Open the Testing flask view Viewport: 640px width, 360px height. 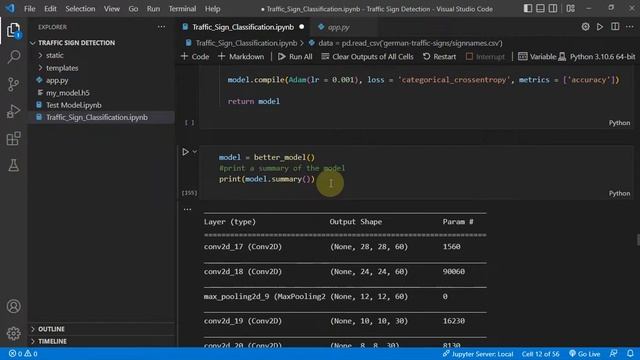click(x=13, y=165)
